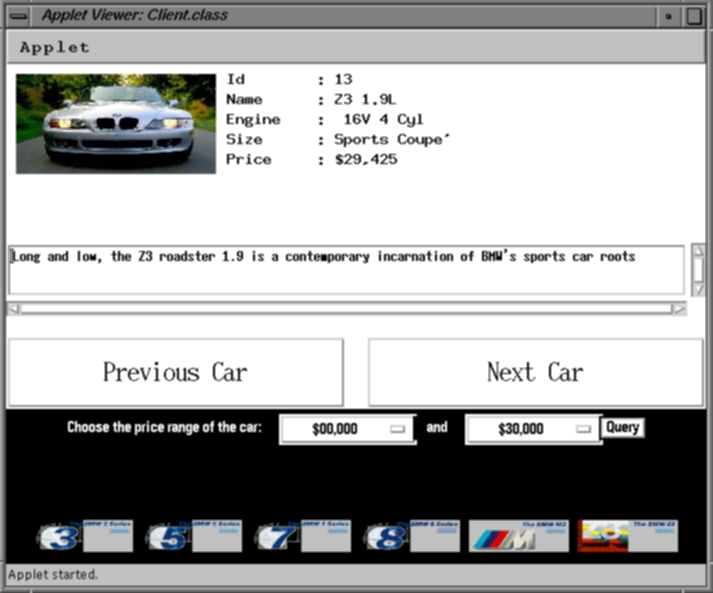Click the maximize square button in title bar
This screenshot has height=593, width=713.
pyautogui.click(x=694, y=16)
